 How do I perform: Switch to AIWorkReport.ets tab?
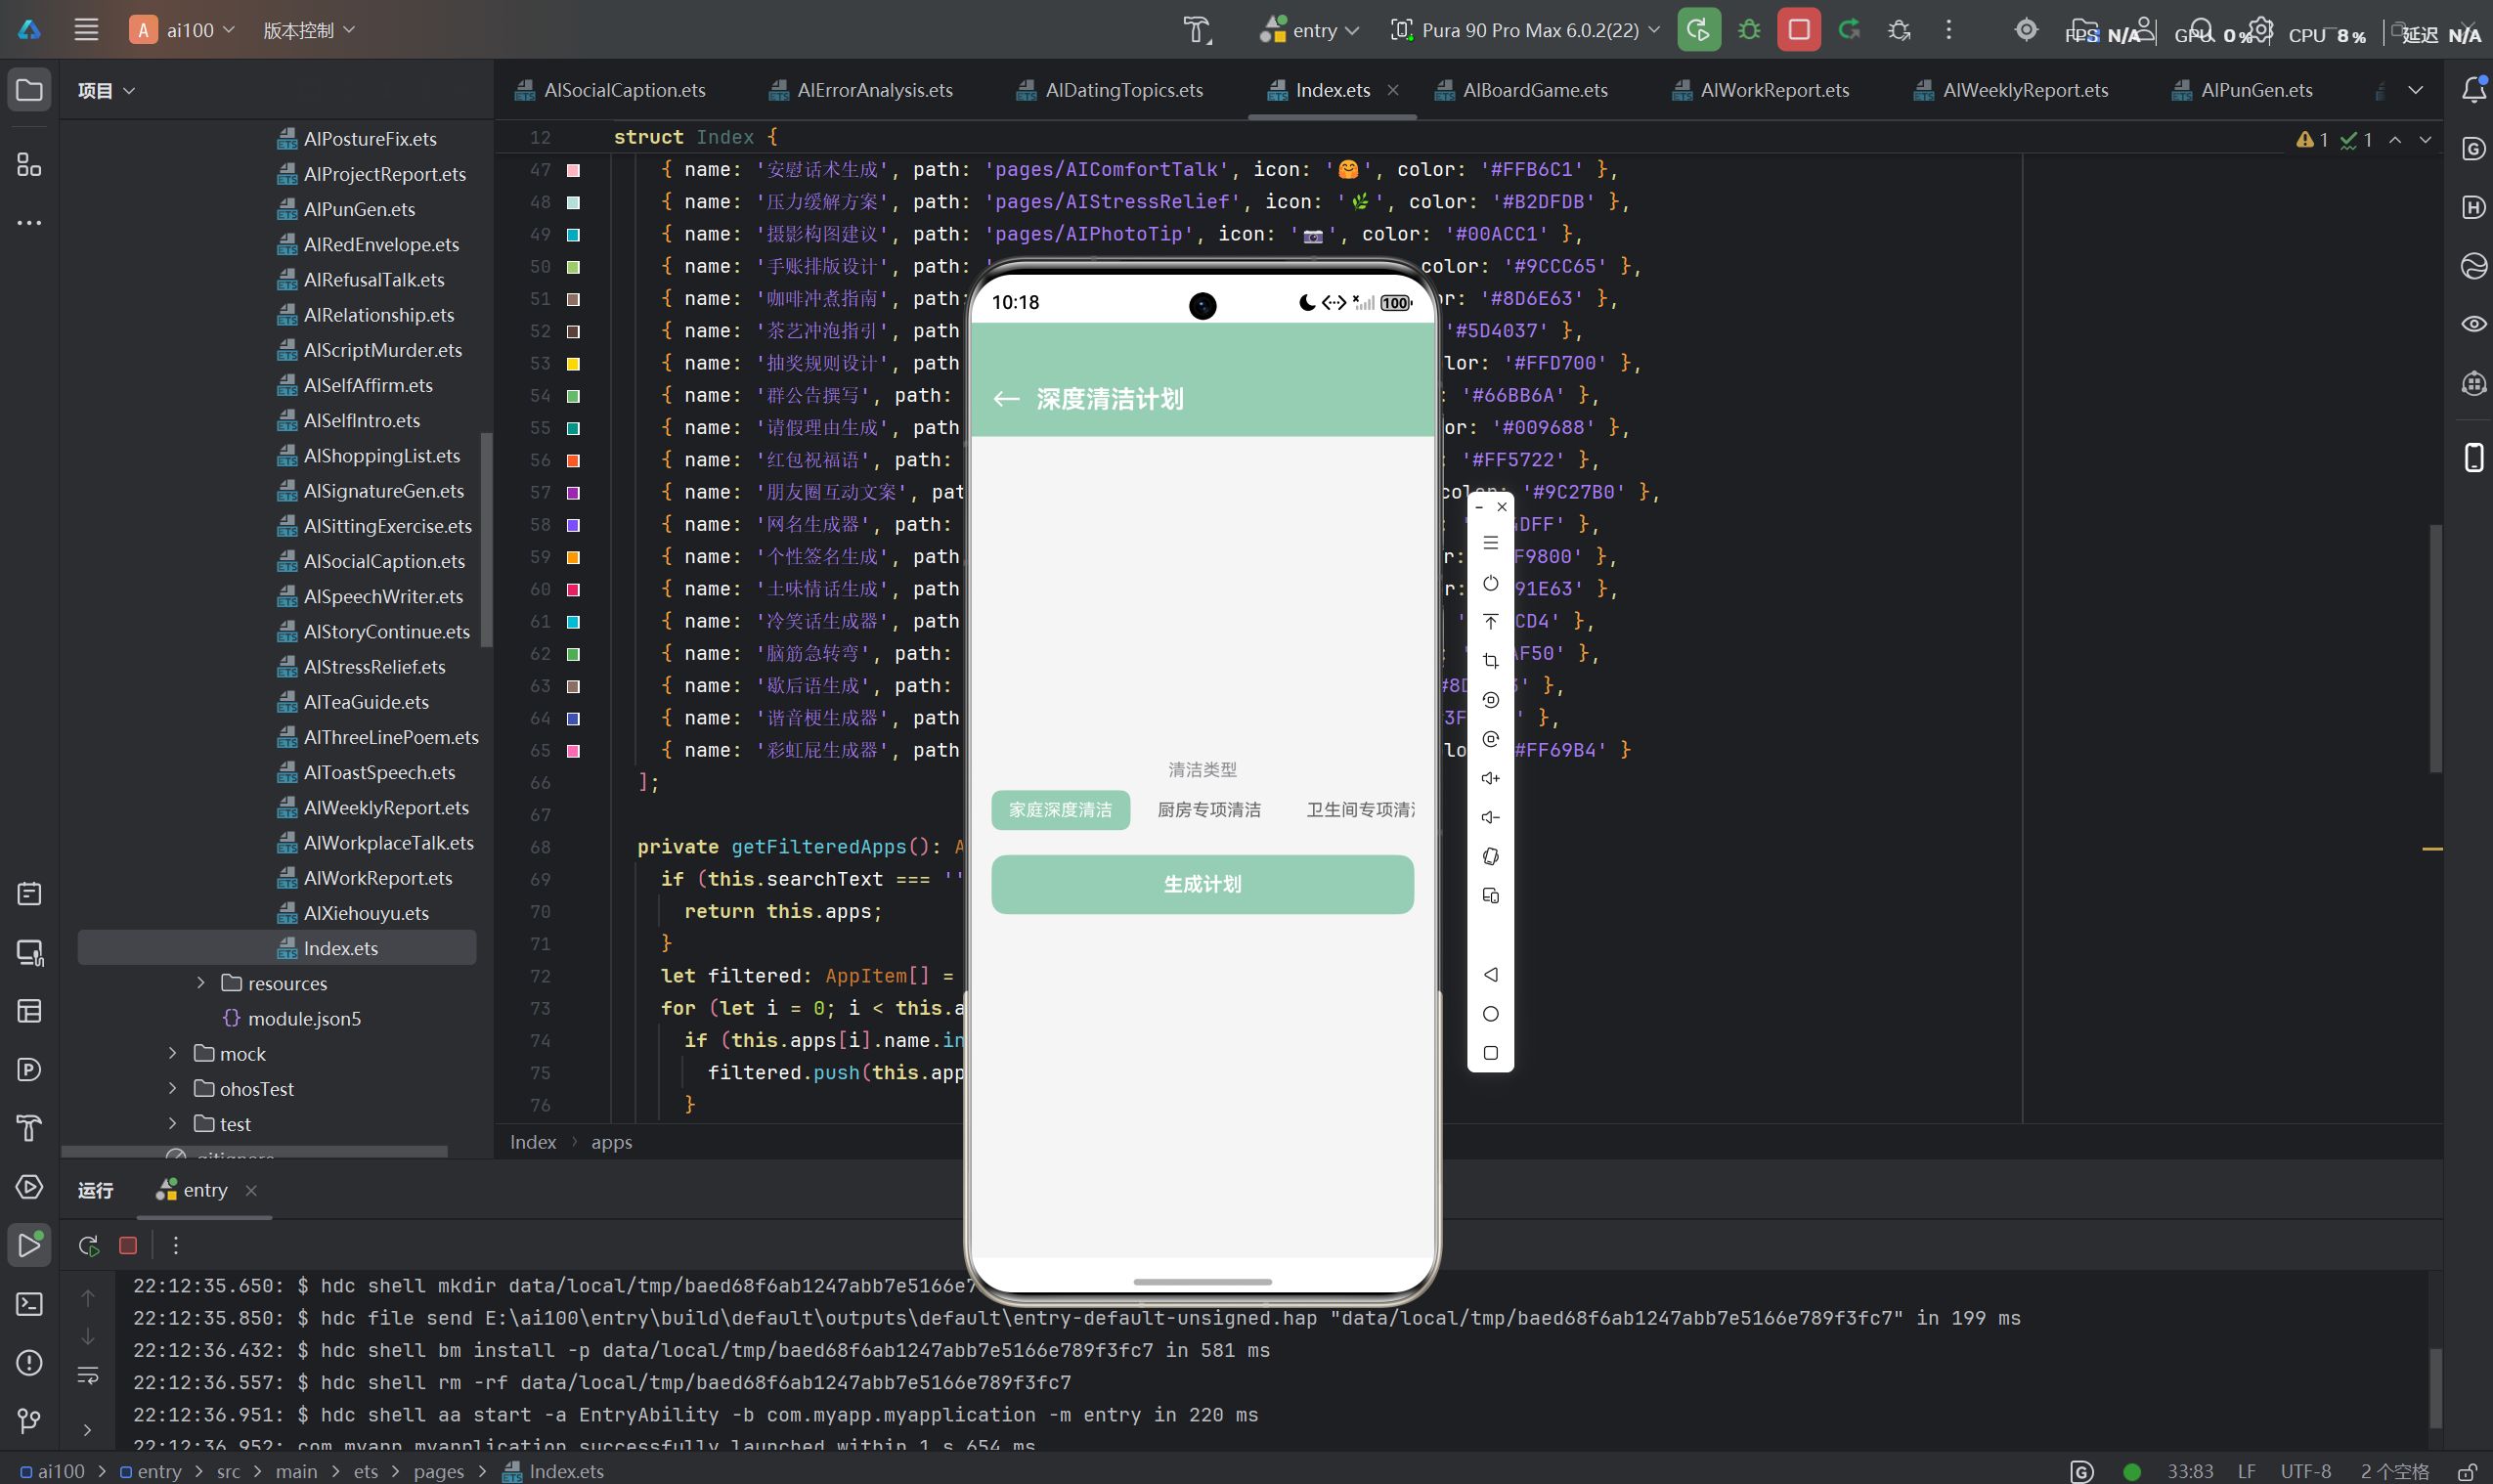click(x=1761, y=90)
